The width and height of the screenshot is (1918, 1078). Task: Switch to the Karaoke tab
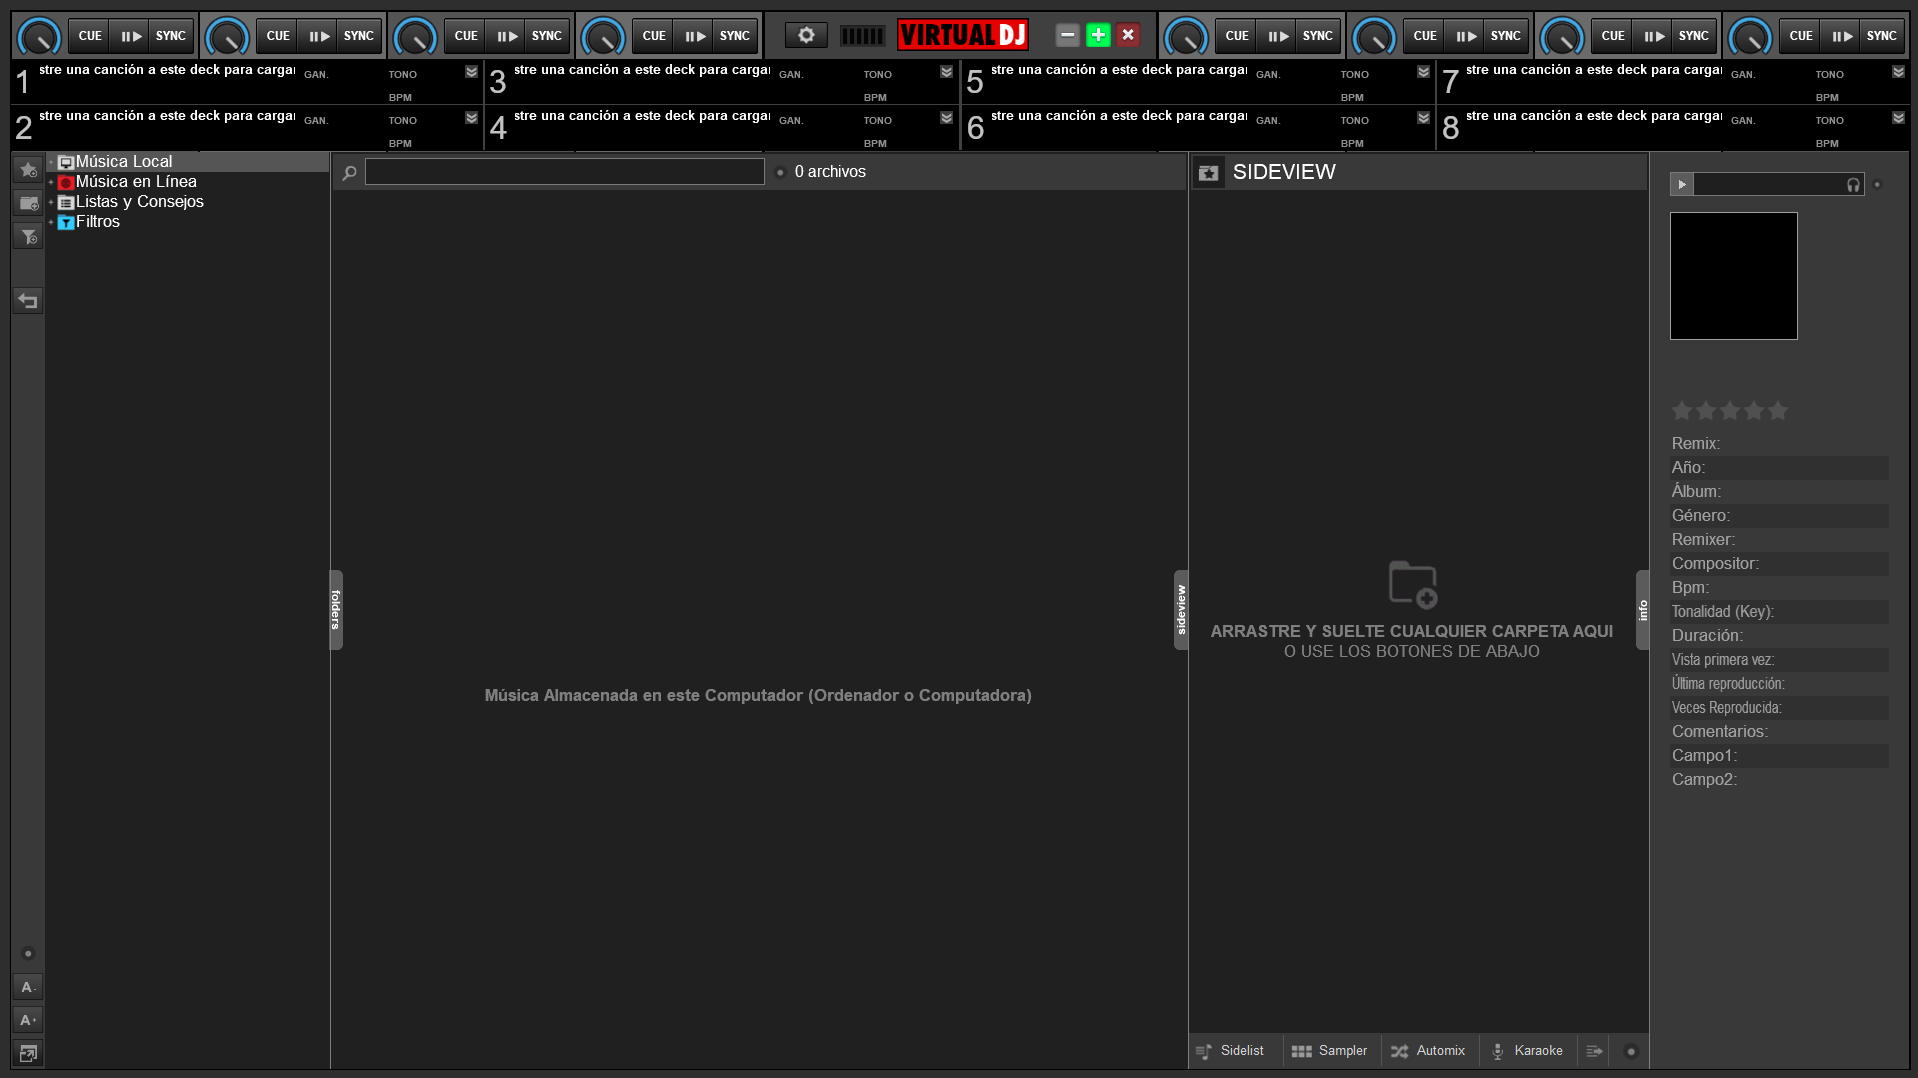[1528, 1051]
